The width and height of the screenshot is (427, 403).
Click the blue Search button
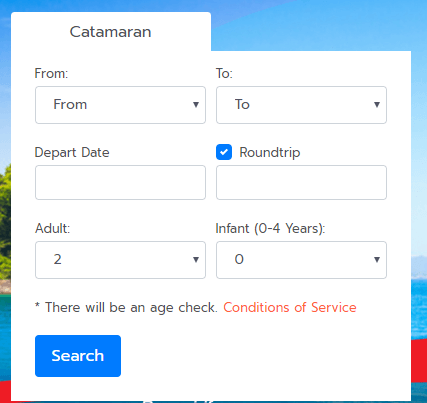[x=78, y=356]
